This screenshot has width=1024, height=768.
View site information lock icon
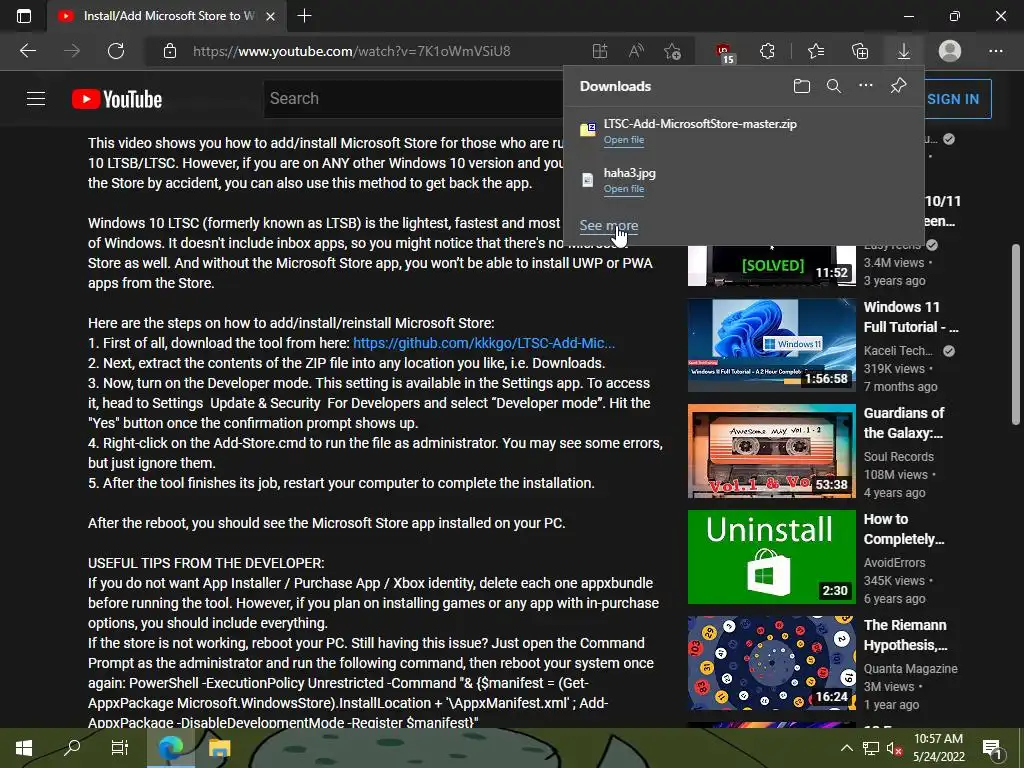pos(170,51)
